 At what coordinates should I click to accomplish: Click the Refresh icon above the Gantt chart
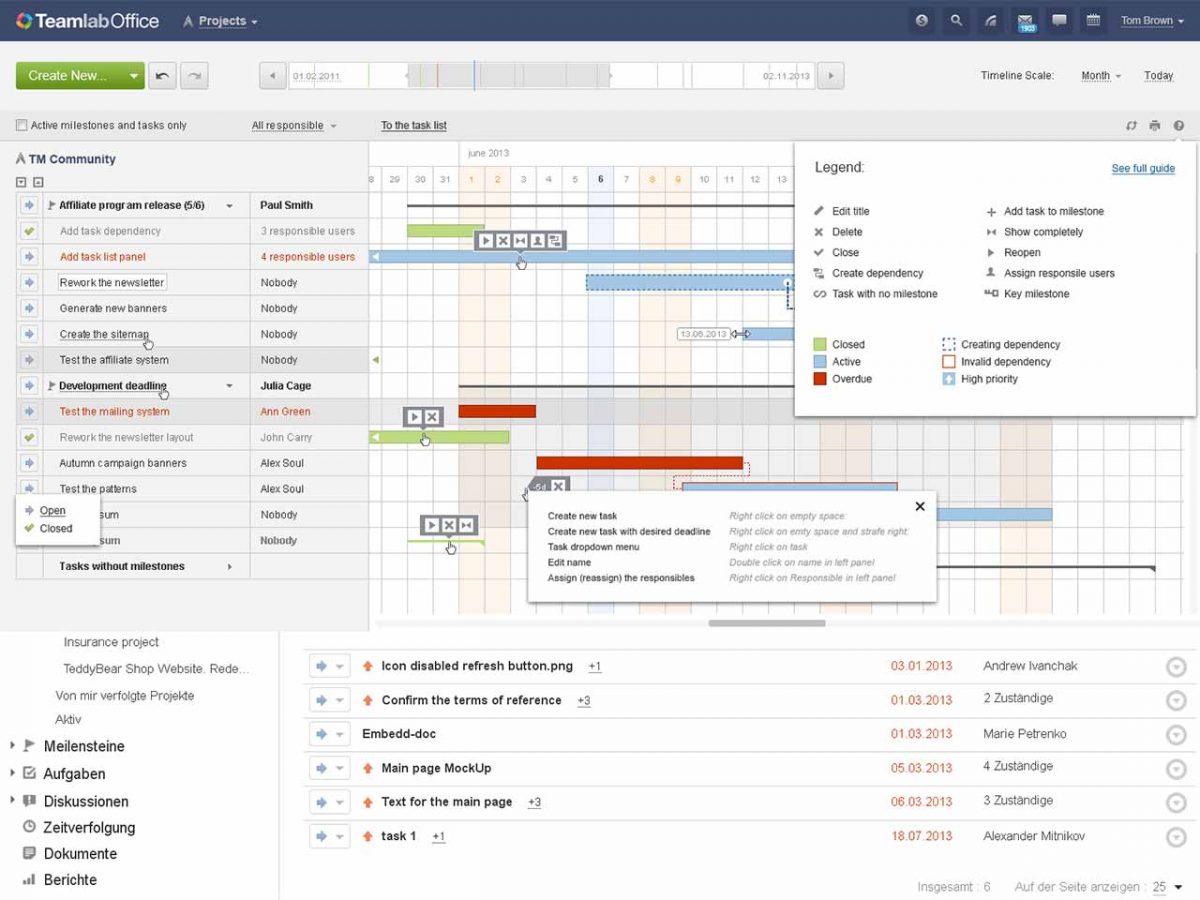point(1131,125)
